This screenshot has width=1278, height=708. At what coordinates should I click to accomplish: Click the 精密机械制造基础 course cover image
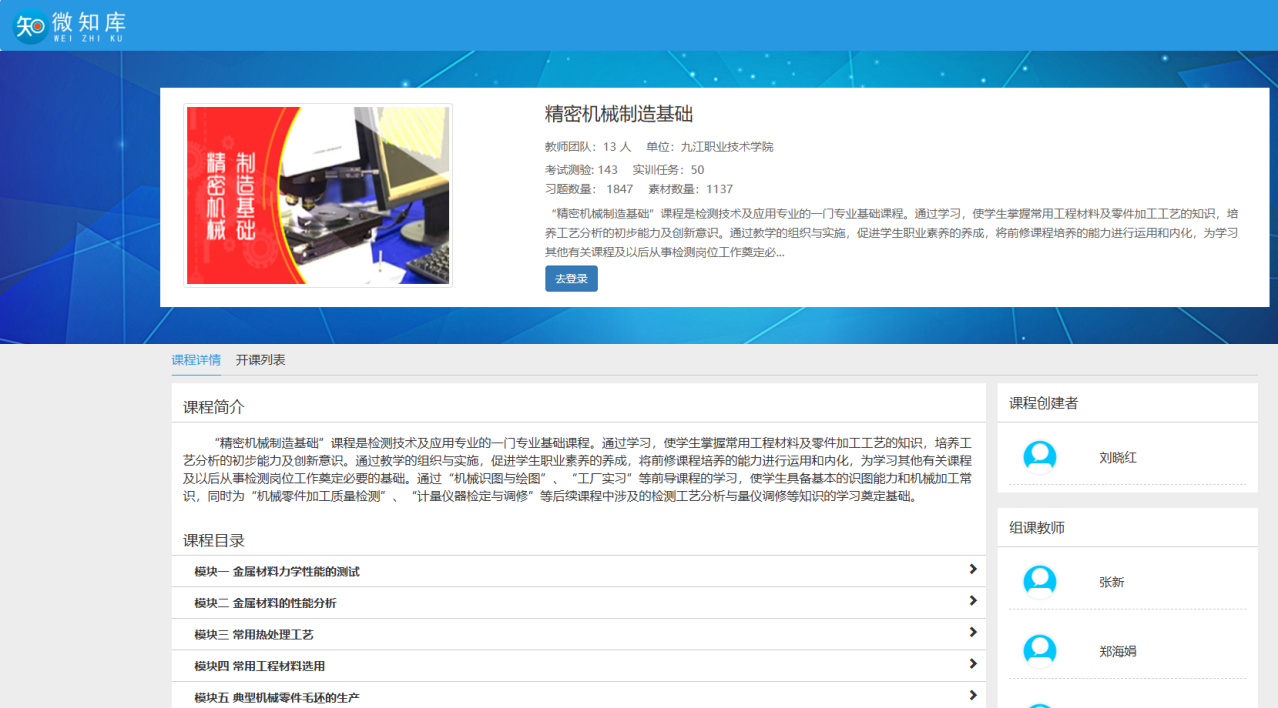318,196
